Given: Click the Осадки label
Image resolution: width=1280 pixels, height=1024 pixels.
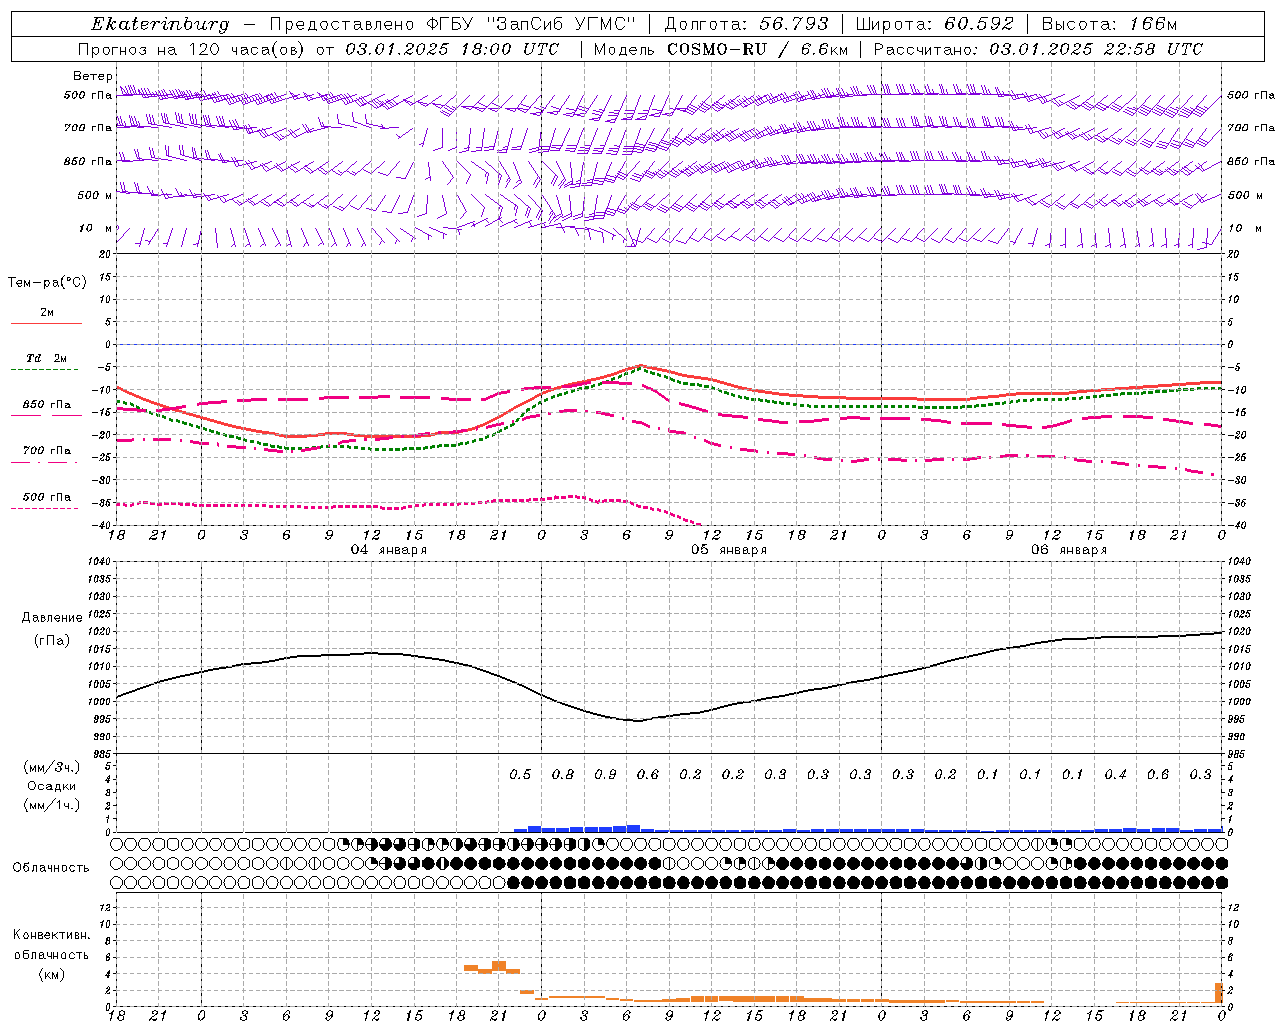Looking at the screenshot, I should [52, 786].
